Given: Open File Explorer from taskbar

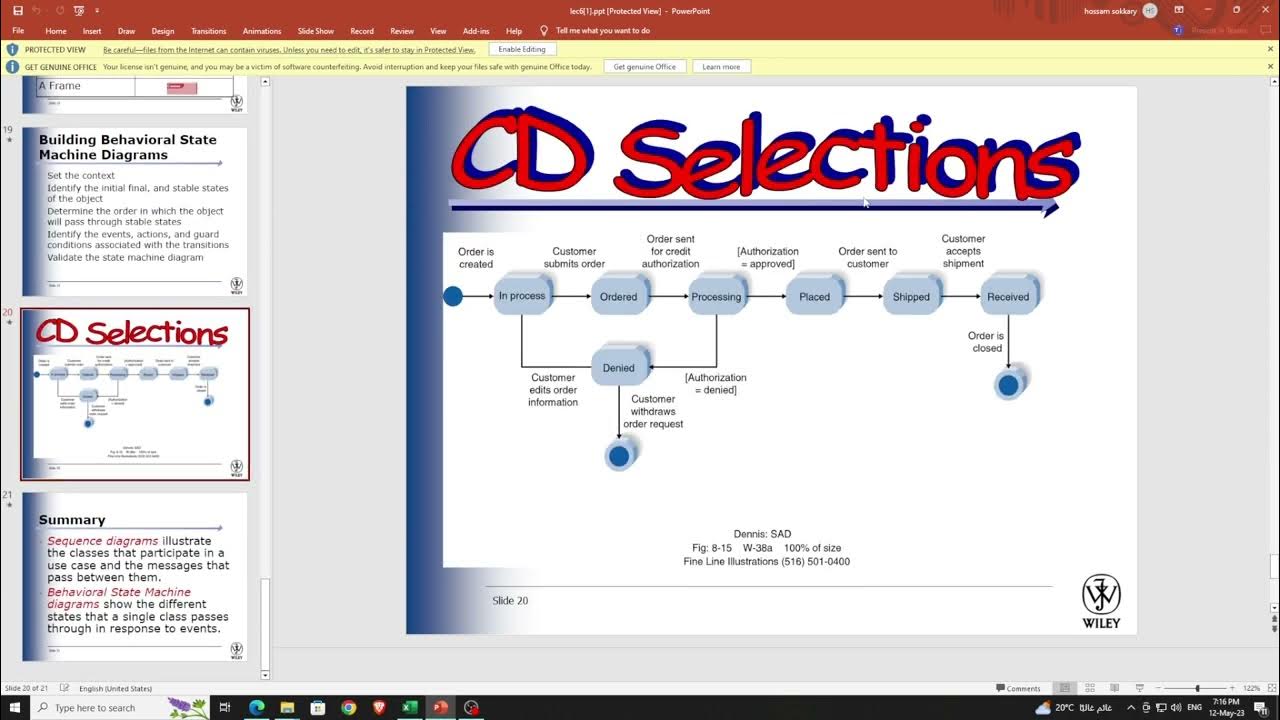Looking at the screenshot, I should tap(287, 708).
